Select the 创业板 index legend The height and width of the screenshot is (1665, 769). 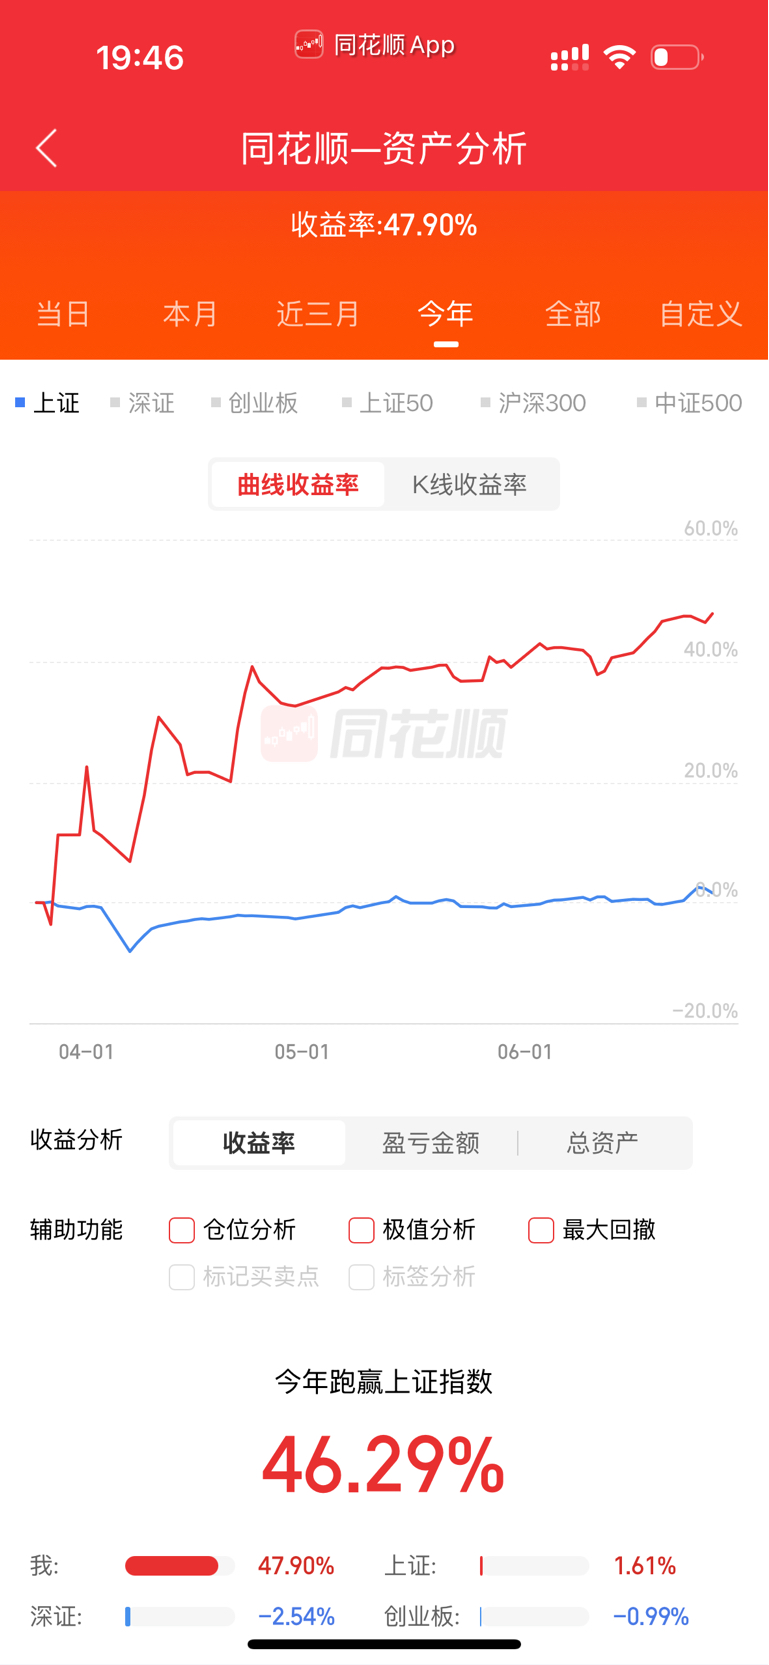pos(255,403)
